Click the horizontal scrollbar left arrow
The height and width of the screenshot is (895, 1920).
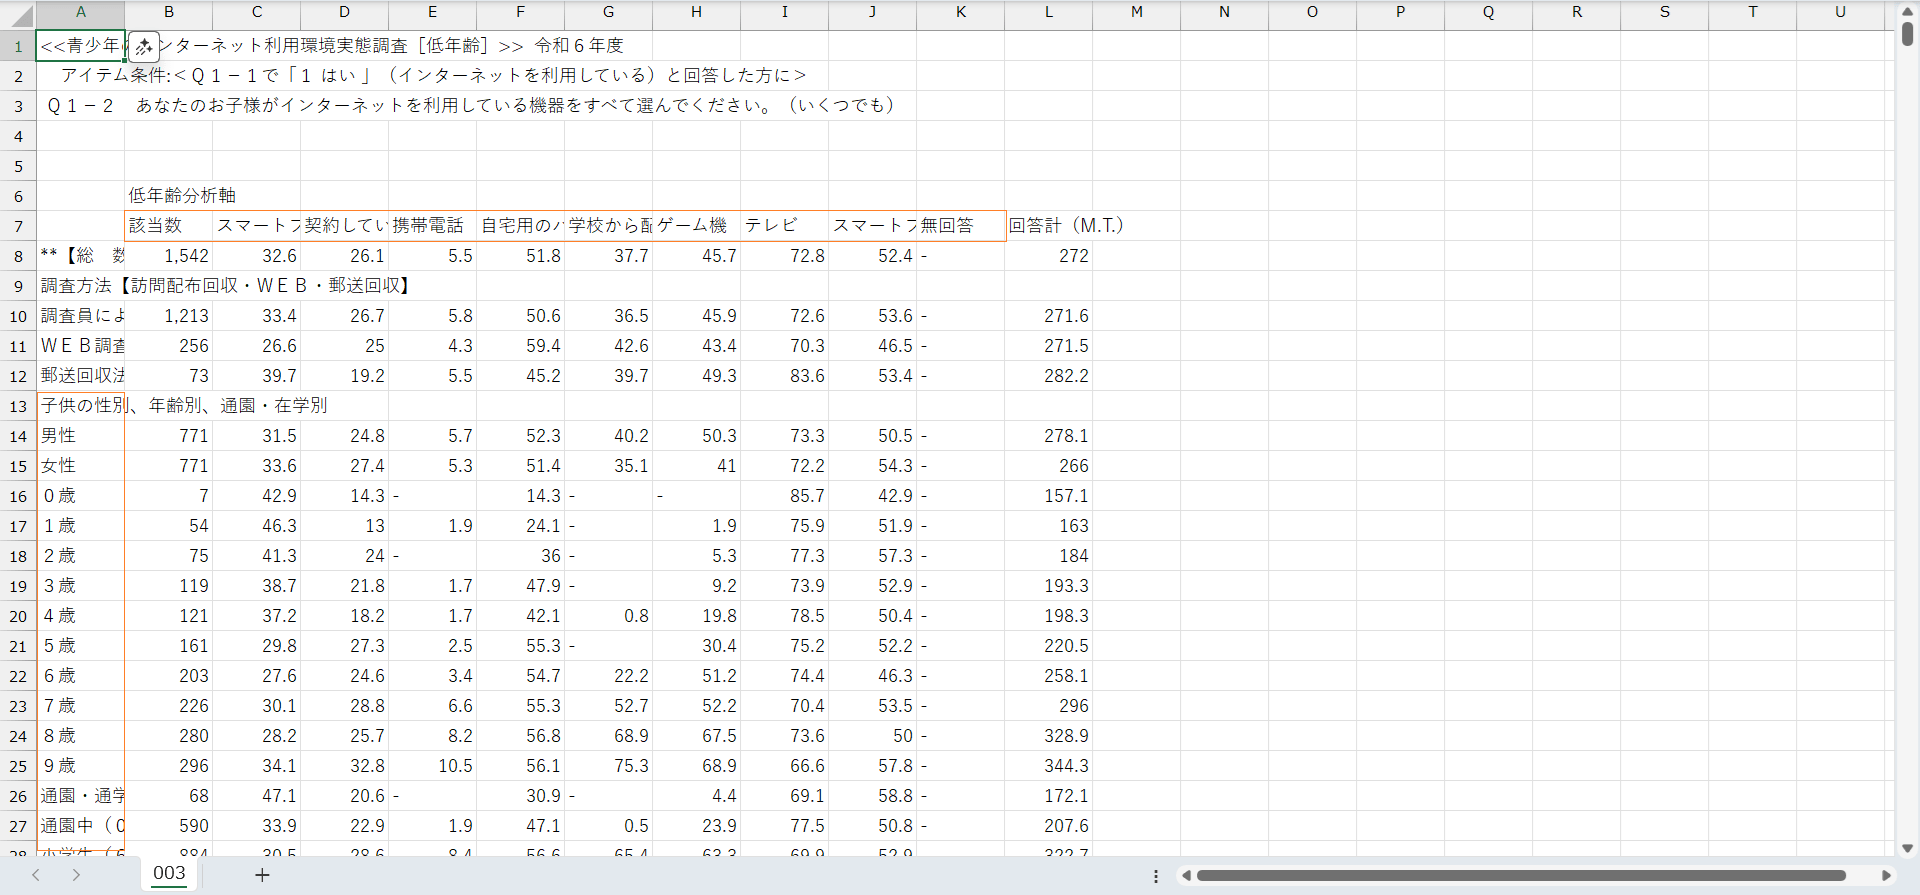pyautogui.click(x=1186, y=876)
